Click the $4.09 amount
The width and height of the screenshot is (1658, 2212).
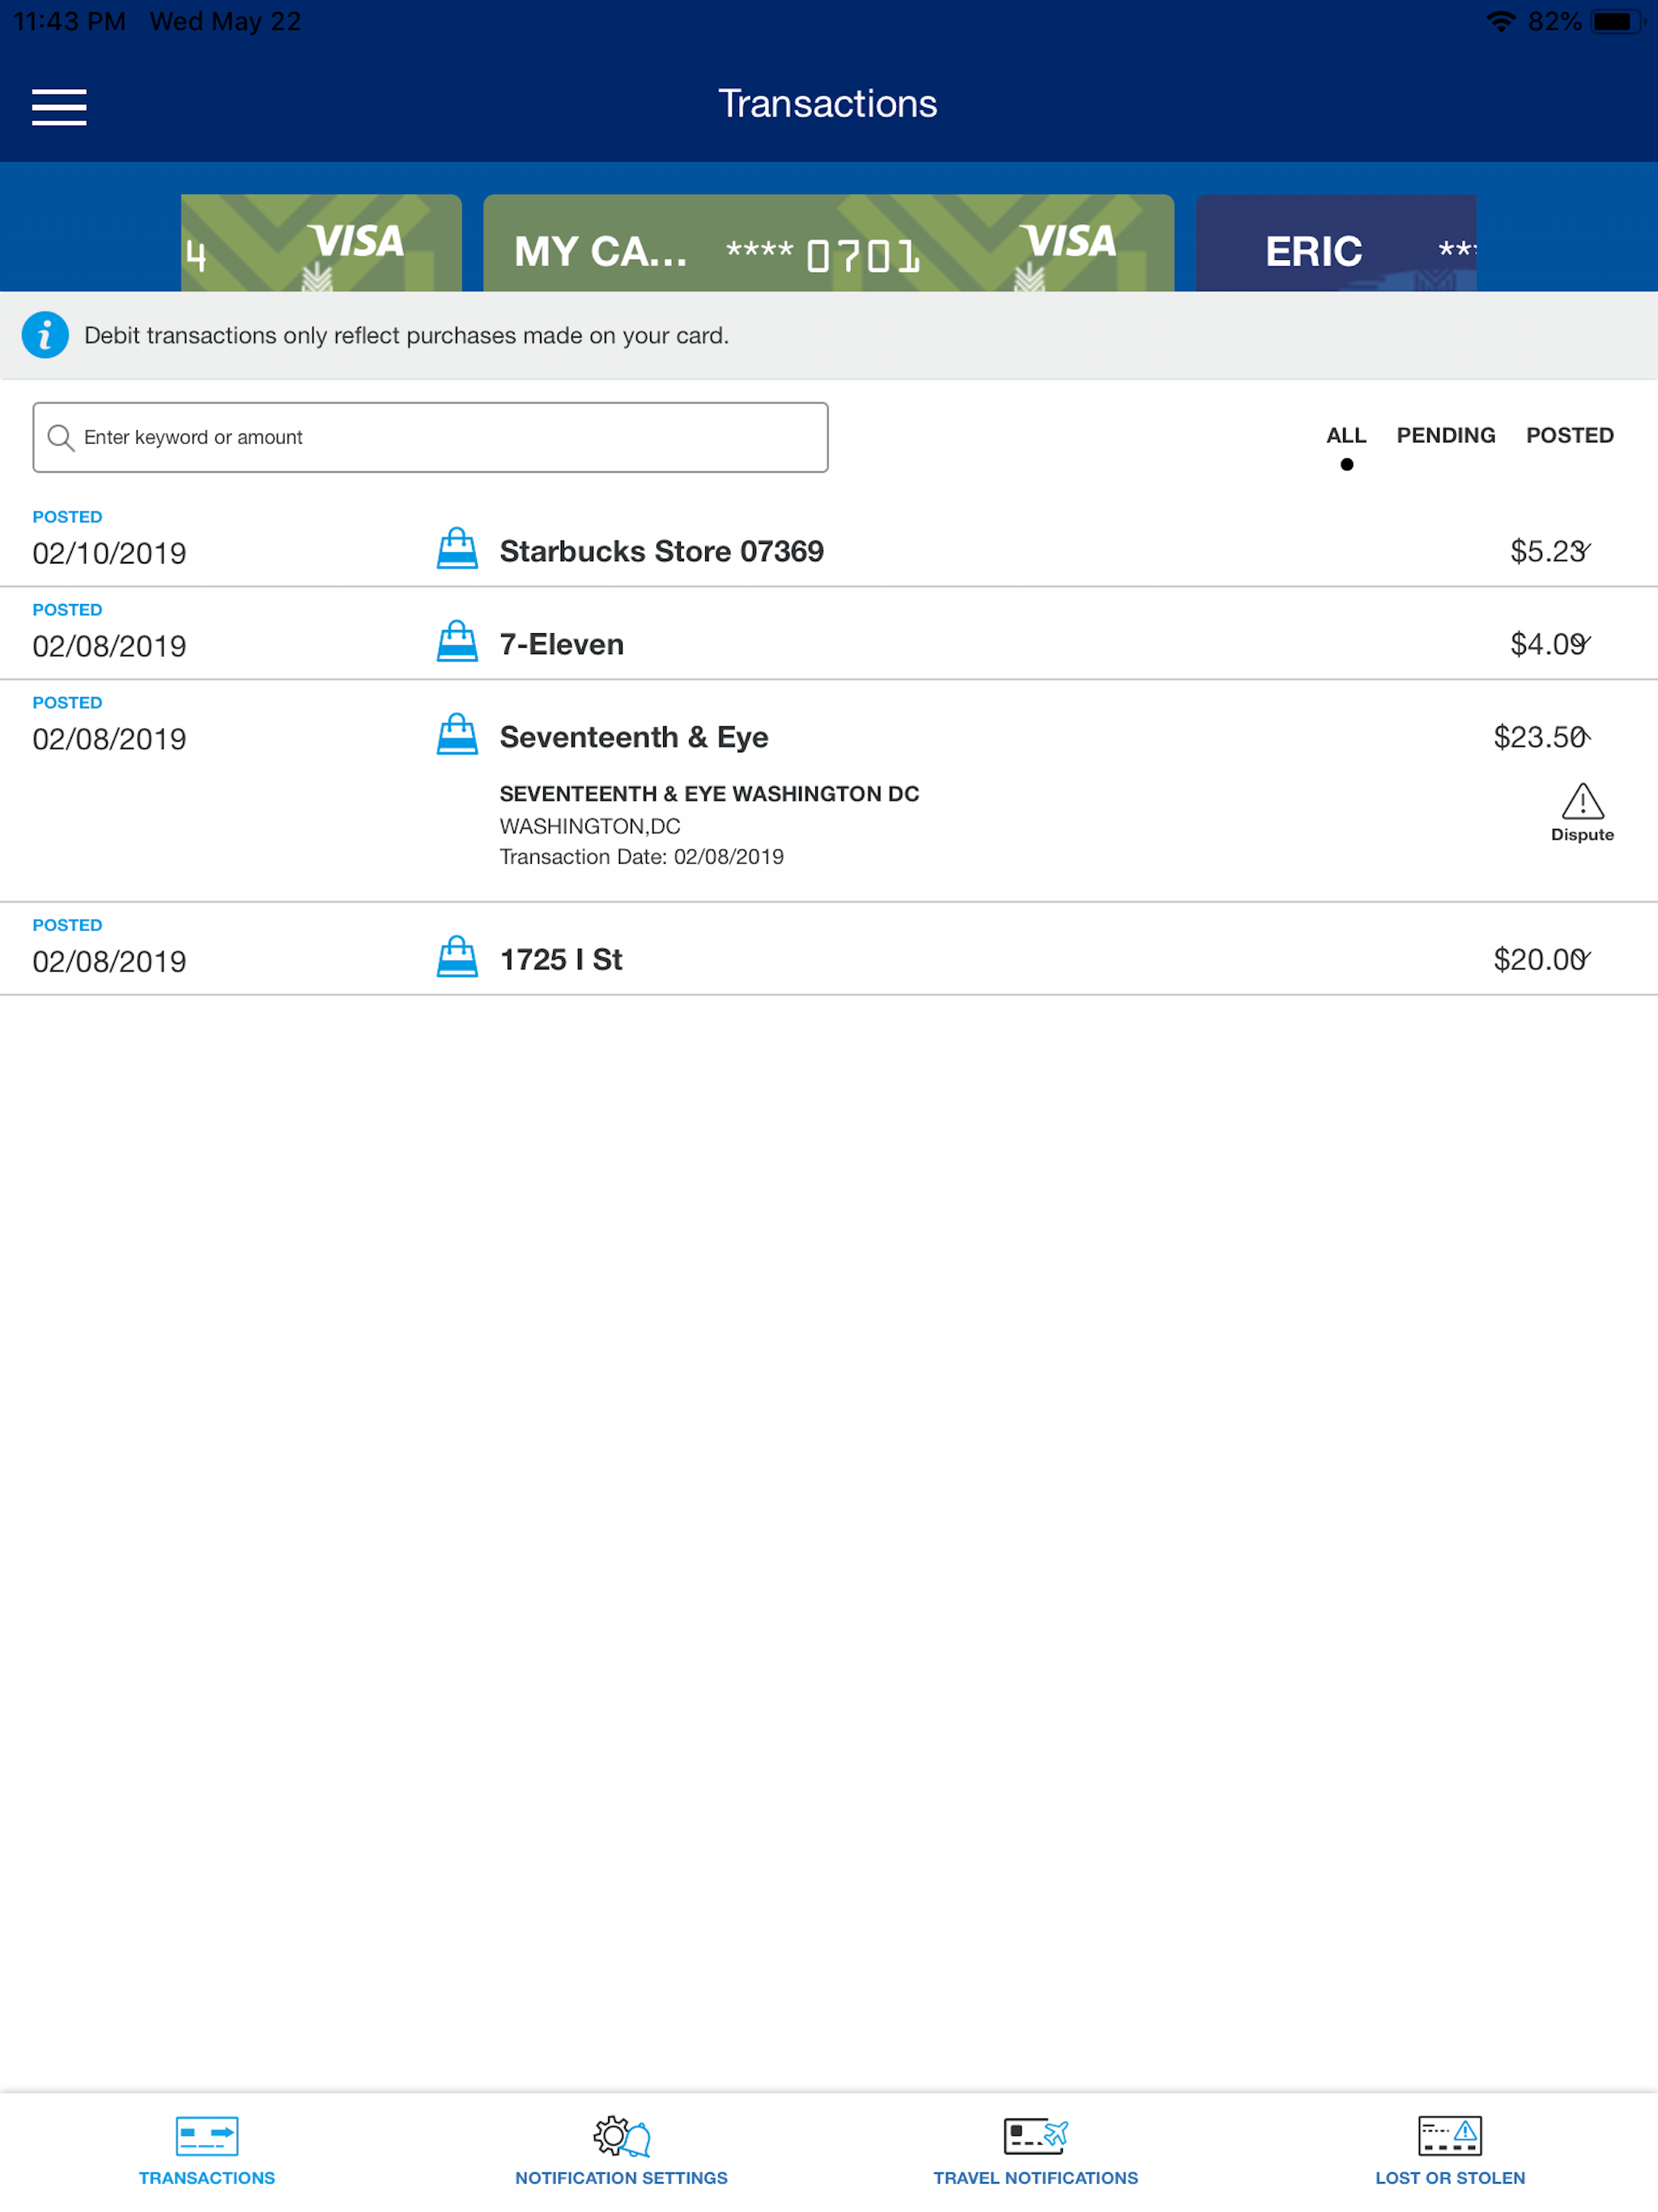click(x=1546, y=644)
